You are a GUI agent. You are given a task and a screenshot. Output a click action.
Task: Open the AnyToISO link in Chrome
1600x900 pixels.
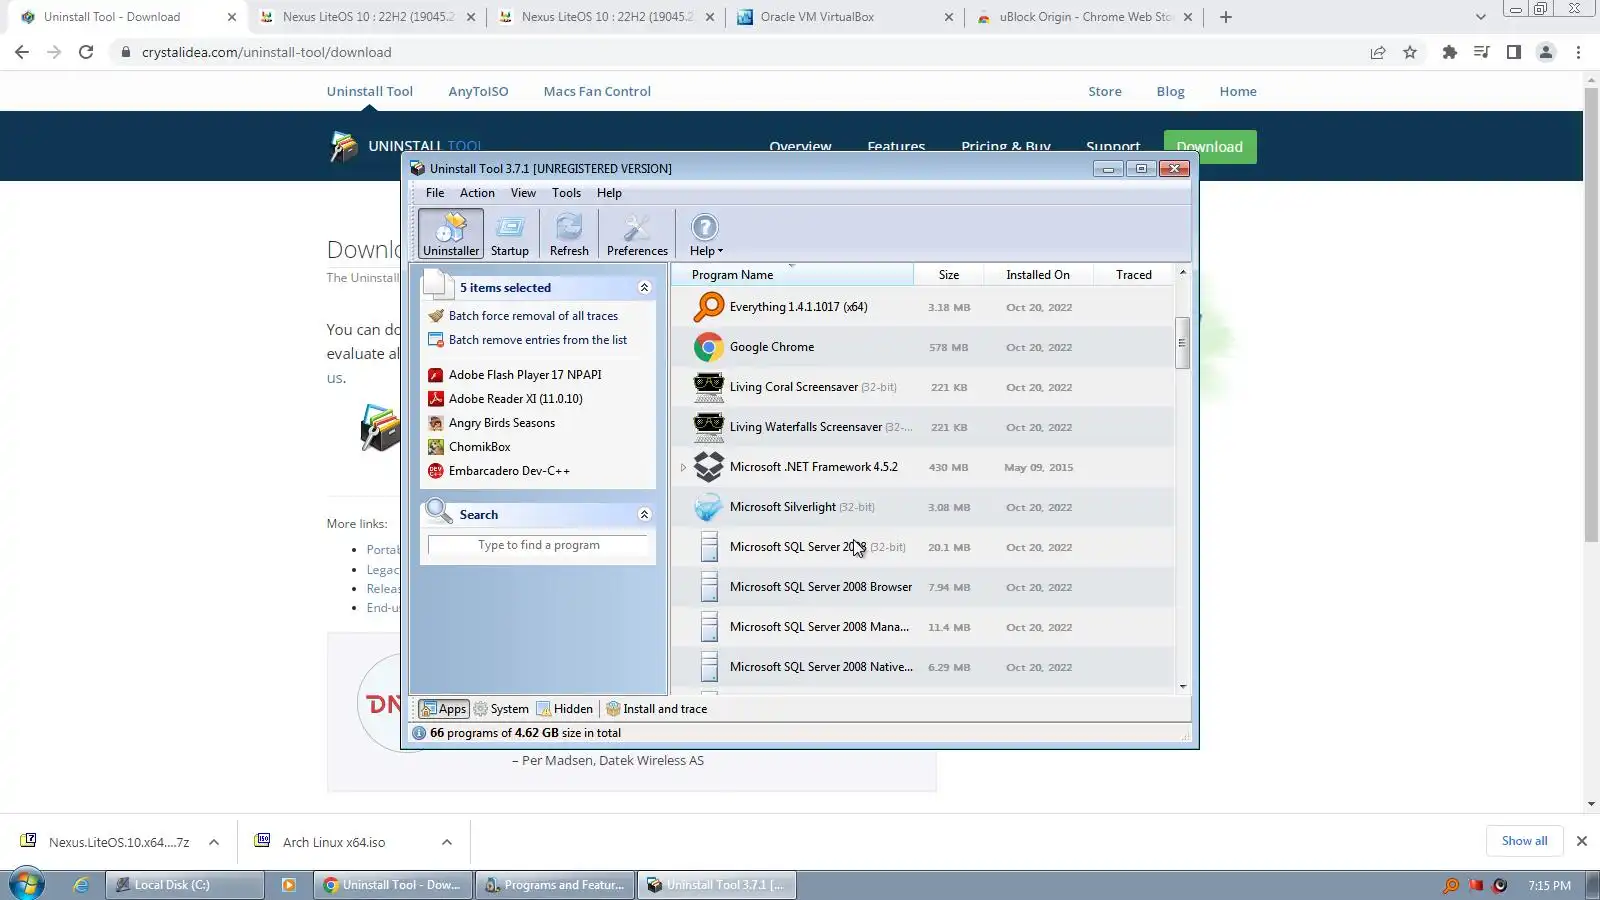tap(478, 91)
